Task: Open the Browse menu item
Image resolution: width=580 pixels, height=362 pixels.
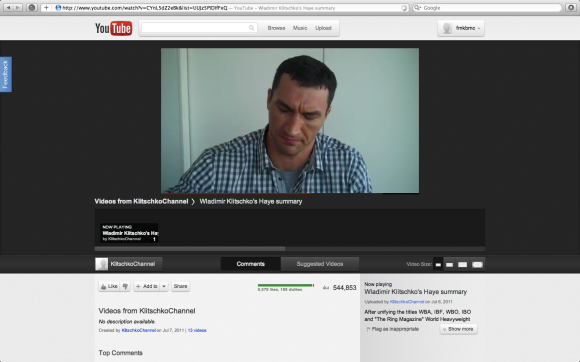Action: click(276, 28)
